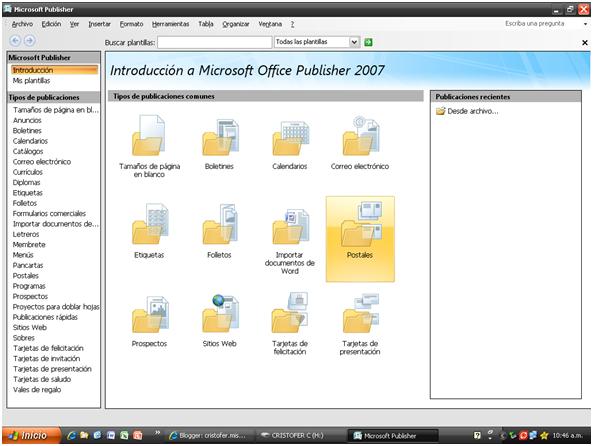Switch to CRISTOFER C (H:) taskbar window
The height and width of the screenshot is (446, 593).
293,435
